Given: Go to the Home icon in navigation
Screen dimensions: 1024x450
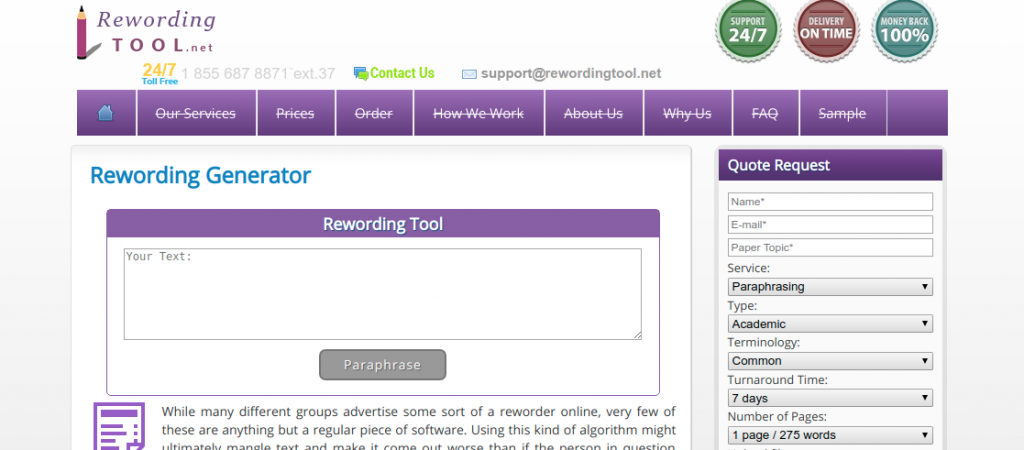Looking at the screenshot, I should click(106, 113).
